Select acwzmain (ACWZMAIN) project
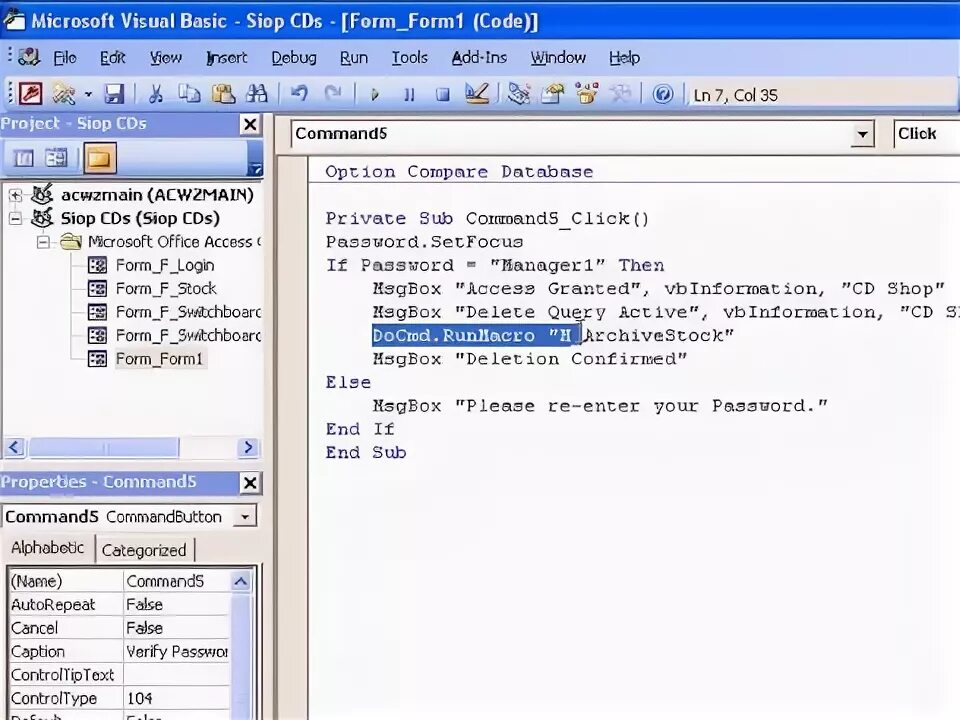Viewport: 960px width, 720px height. (157, 195)
